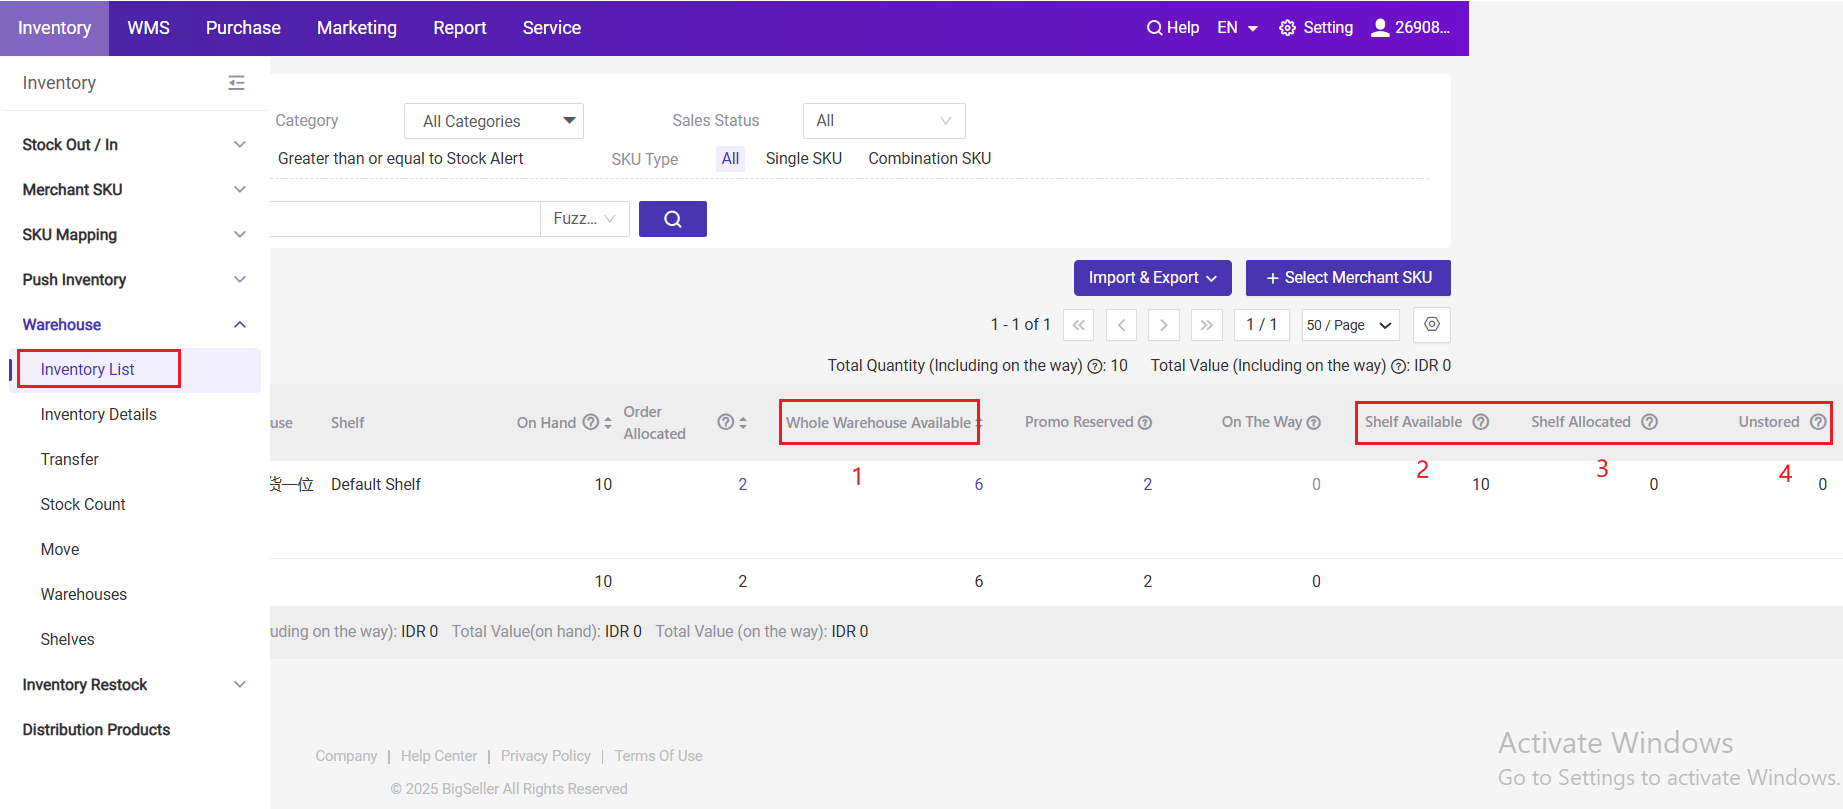Click the Shelf Available help icon
Image resolution: width=1843 pixels, height=809 pixels.
coord(1481,422)
